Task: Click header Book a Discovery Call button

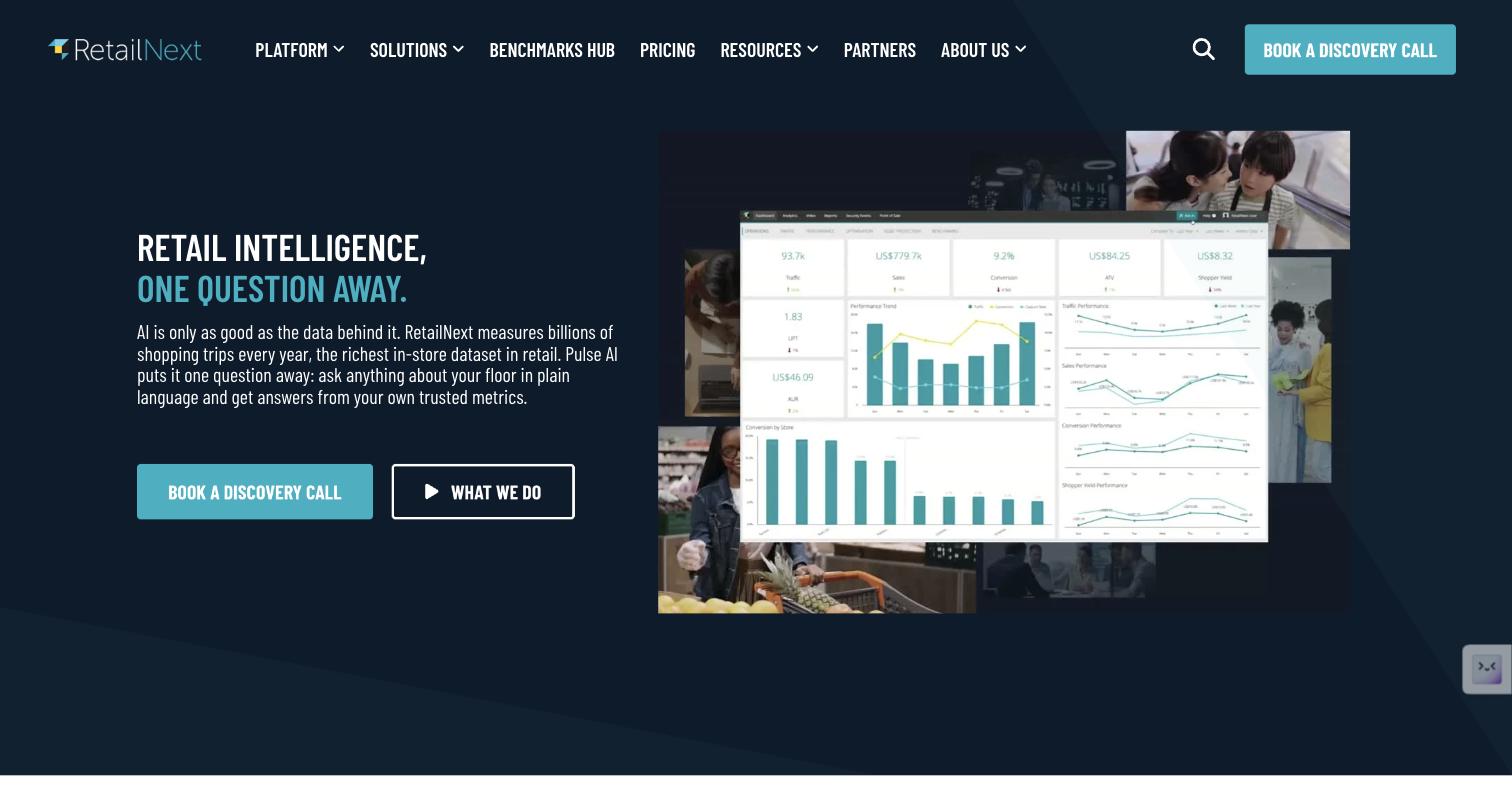Action: 1350,49
